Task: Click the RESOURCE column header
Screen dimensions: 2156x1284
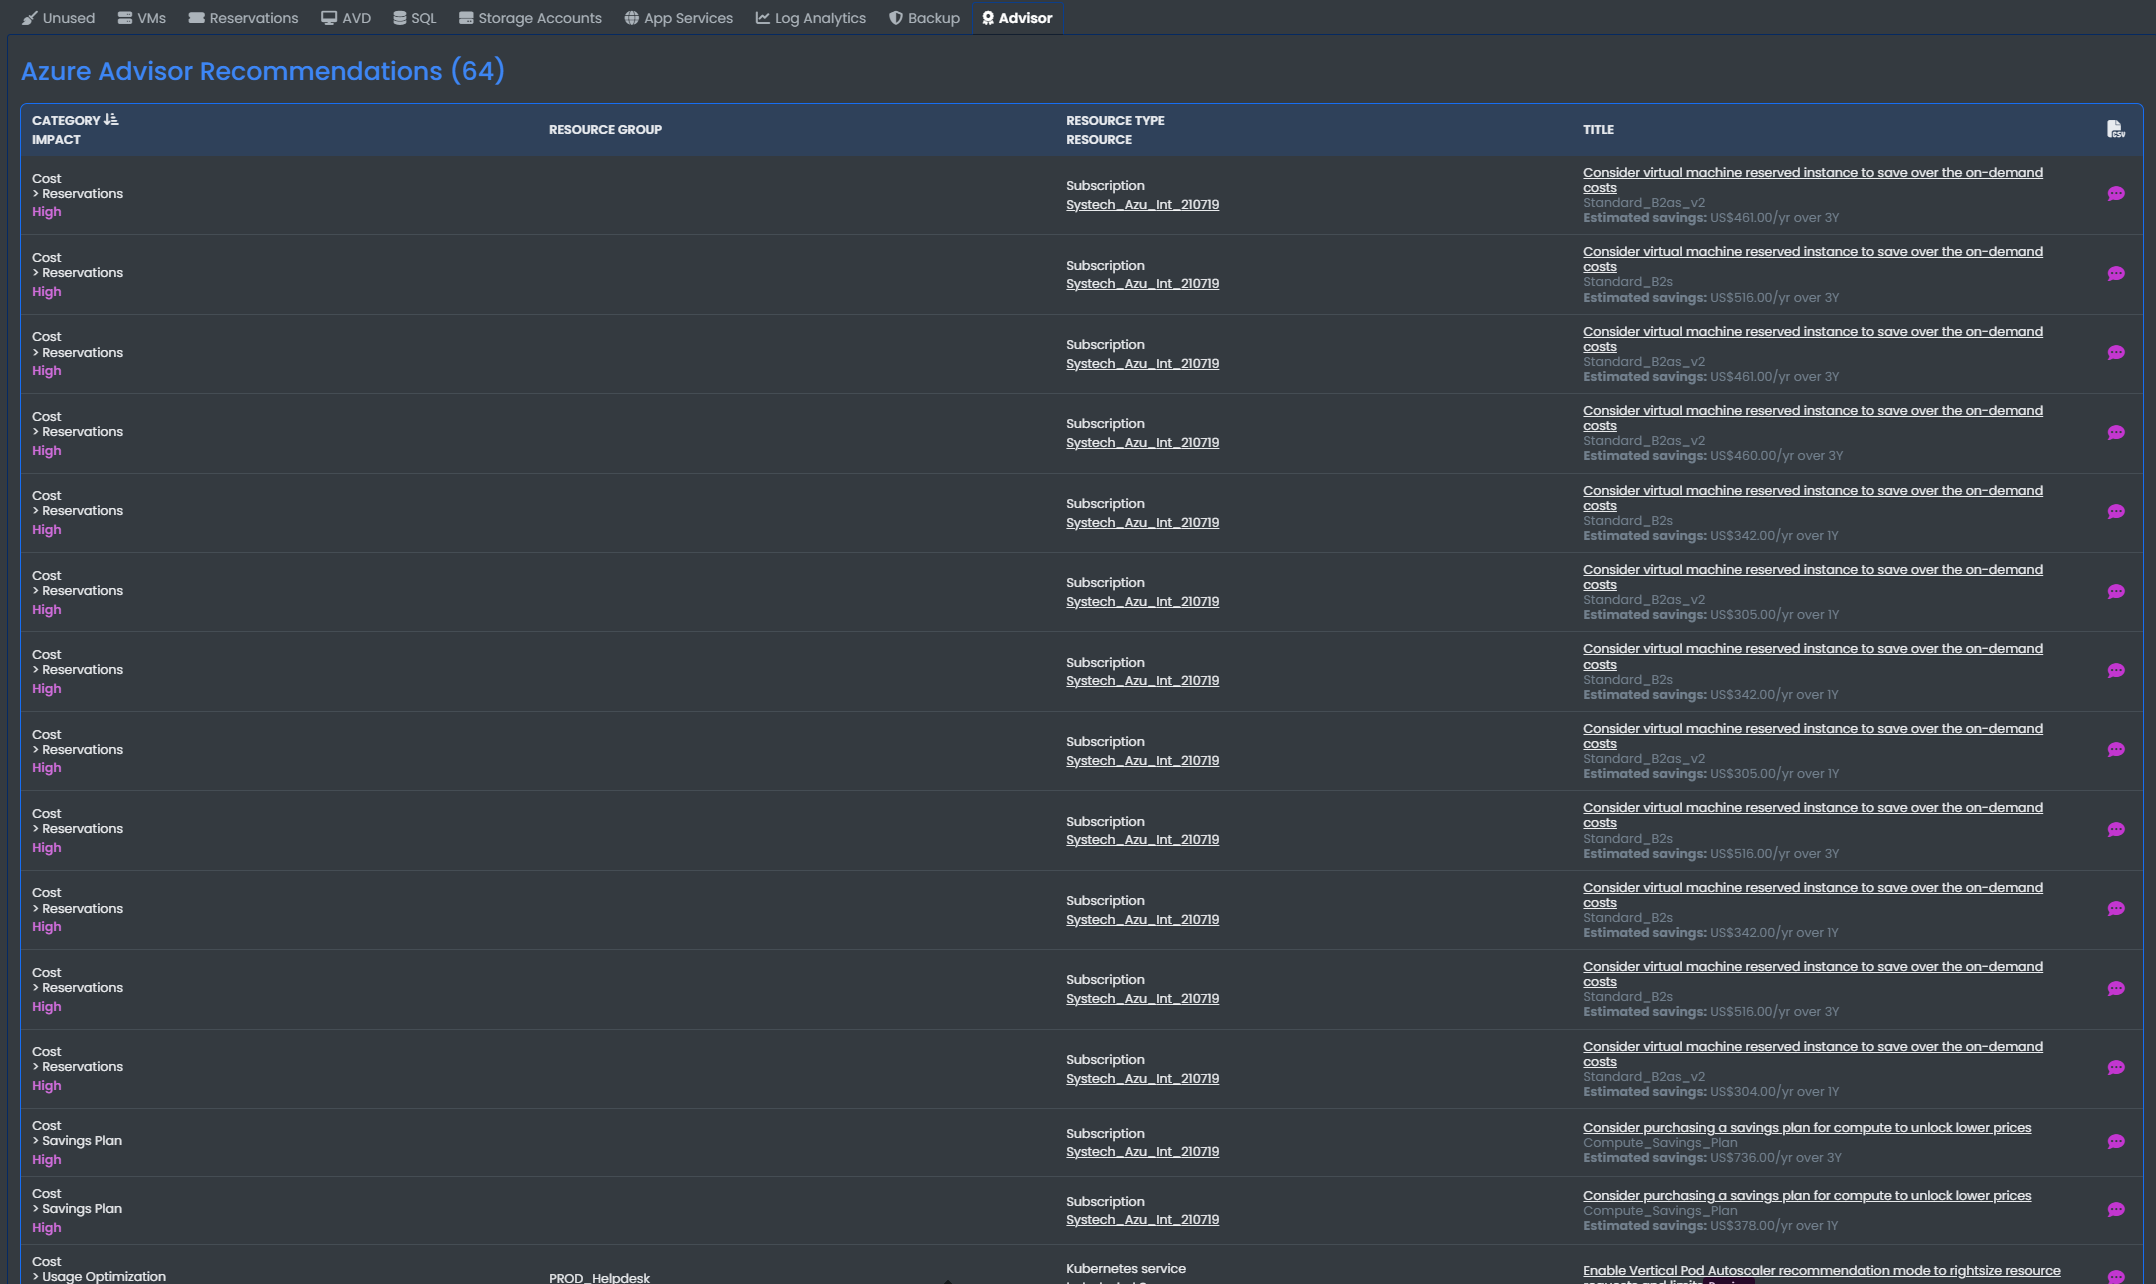Action: [x=1099, y=139]
